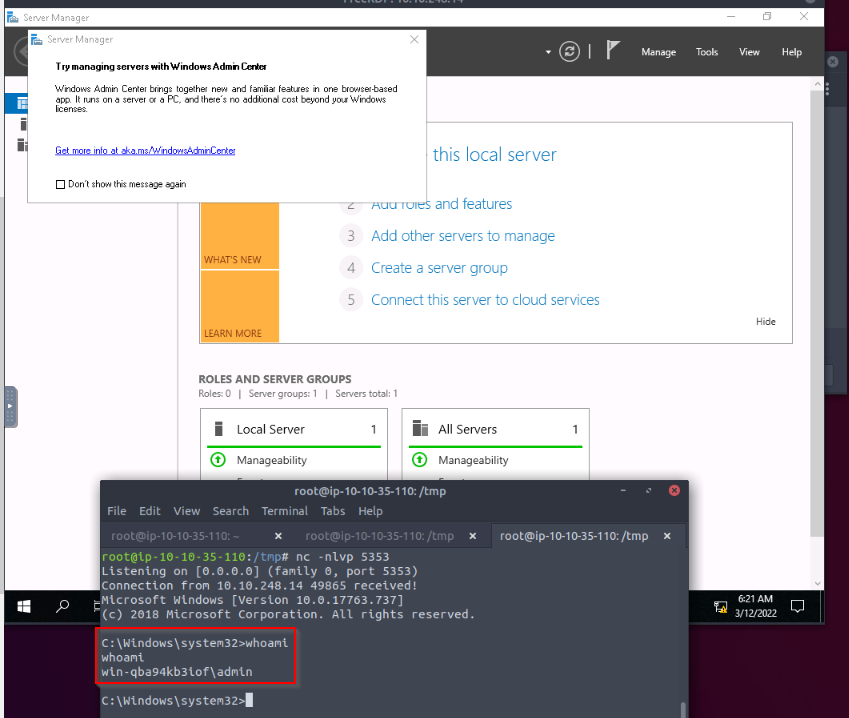Open the Help menu in Server Manager
This screenshot has width=849, height=718.
(792, 52)
